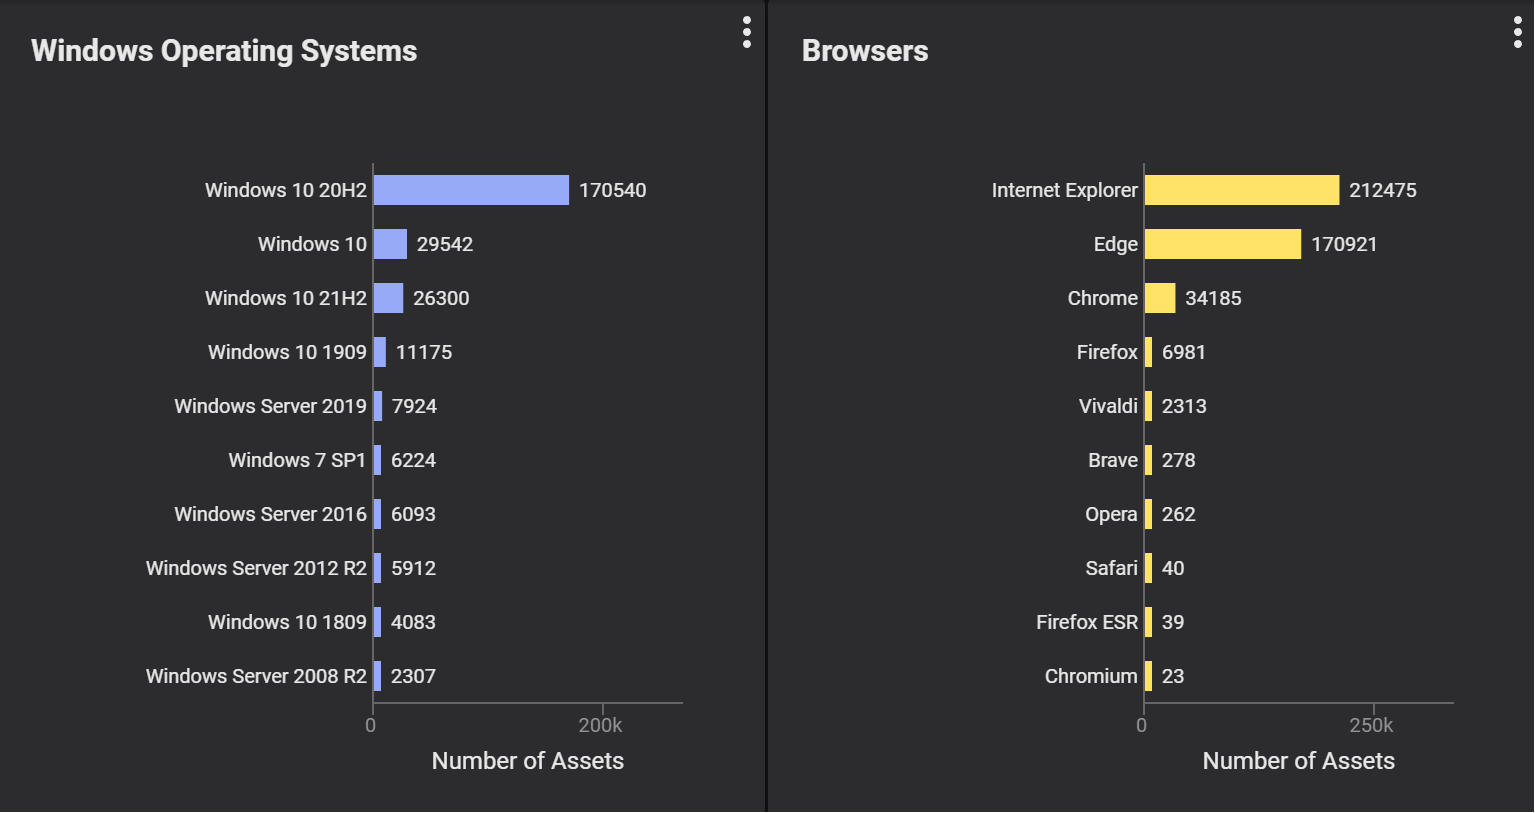Click the Firefox ESR label
Screen dimensions: 1535x813
pyautogui.click(x=1087, y=622)
